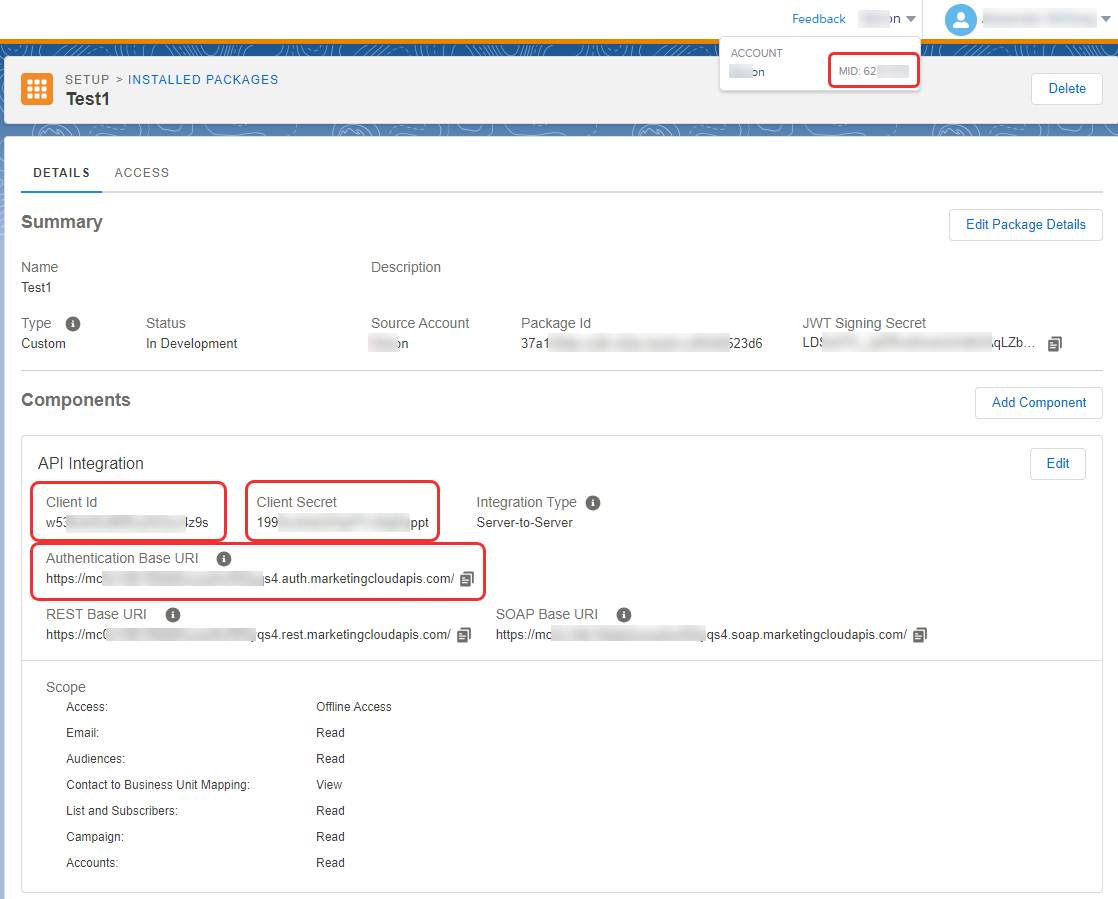Show info tooltip for Integration Type
Image resolution: width=1118 pixels, height=899 pixels.
coord(593,503)
